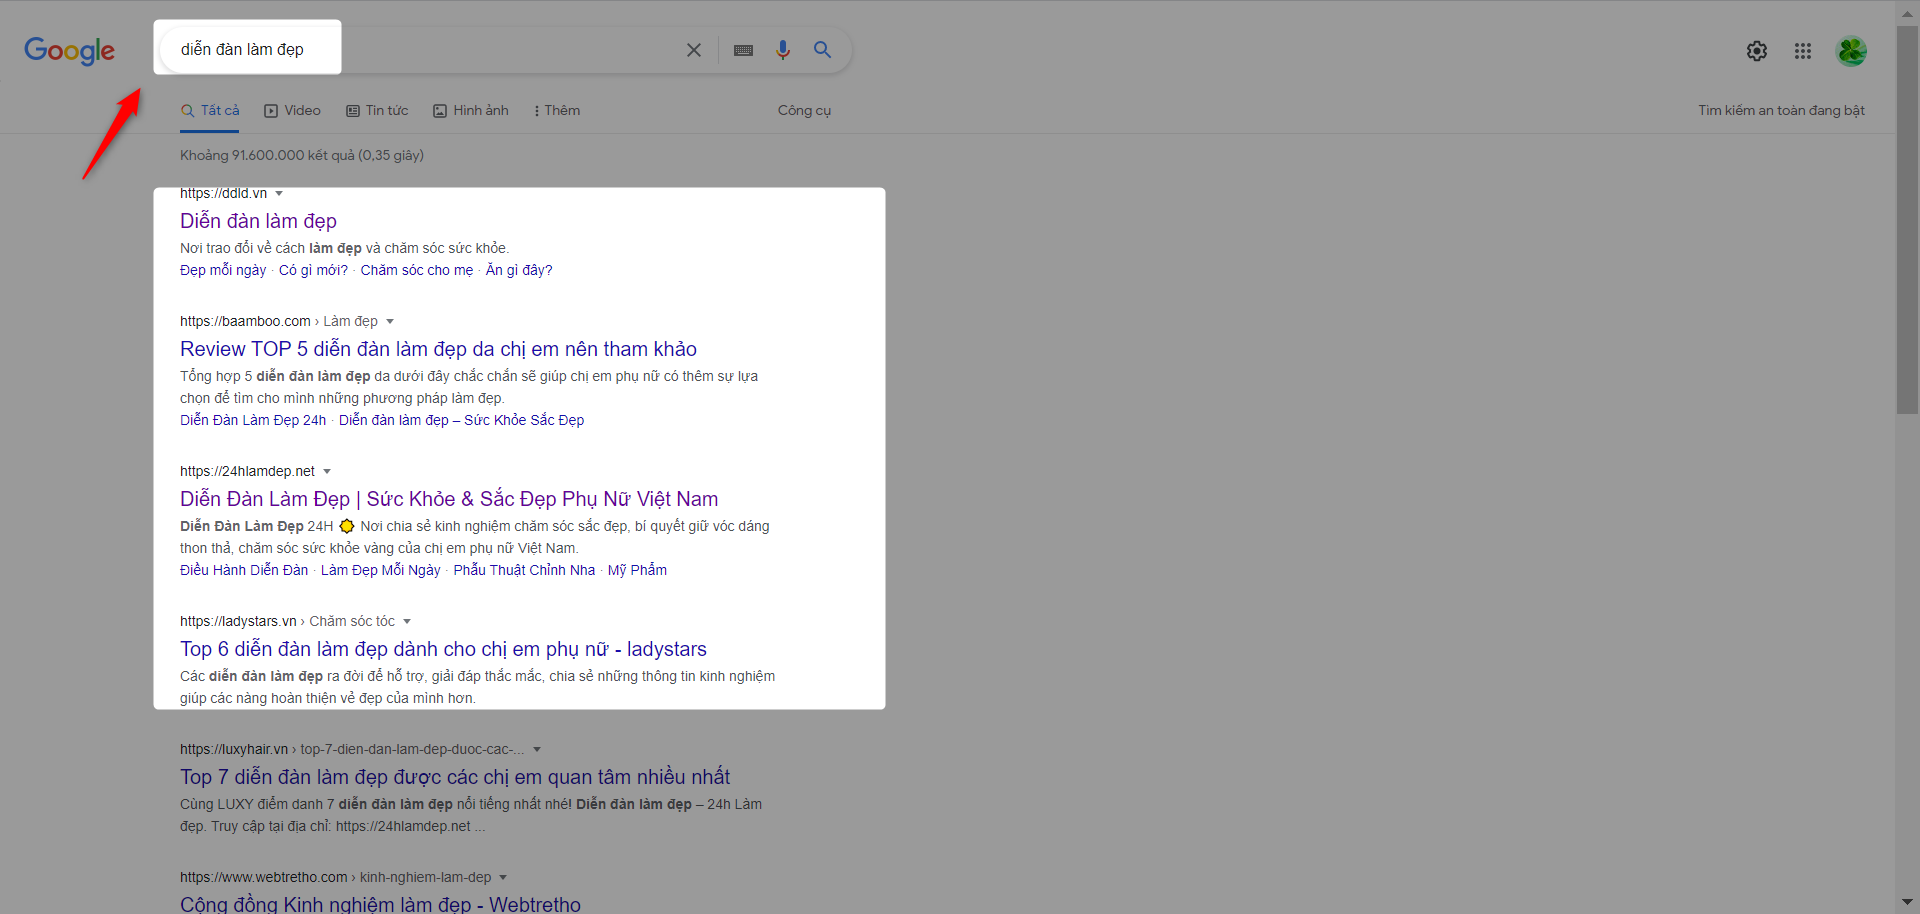Viewport: 1920px width, 914px height.
Task: Expand the dropdown arrow next to https://ddld.vn
Action: (279, 194)
